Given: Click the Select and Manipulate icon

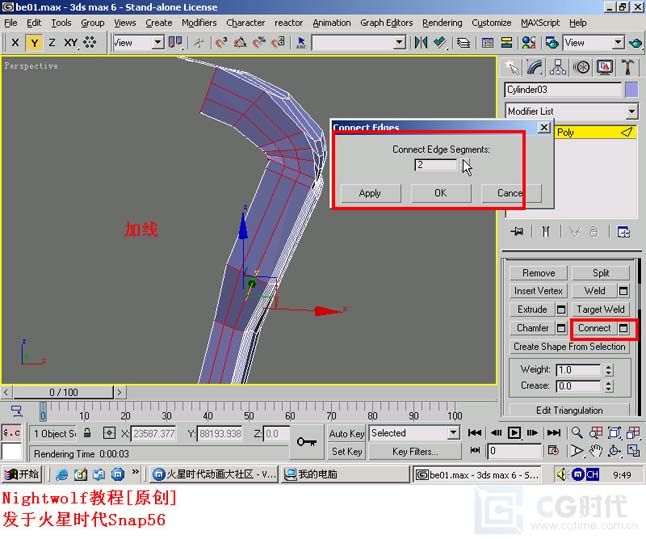Looking at the screenshot, I should pos(199,42).
